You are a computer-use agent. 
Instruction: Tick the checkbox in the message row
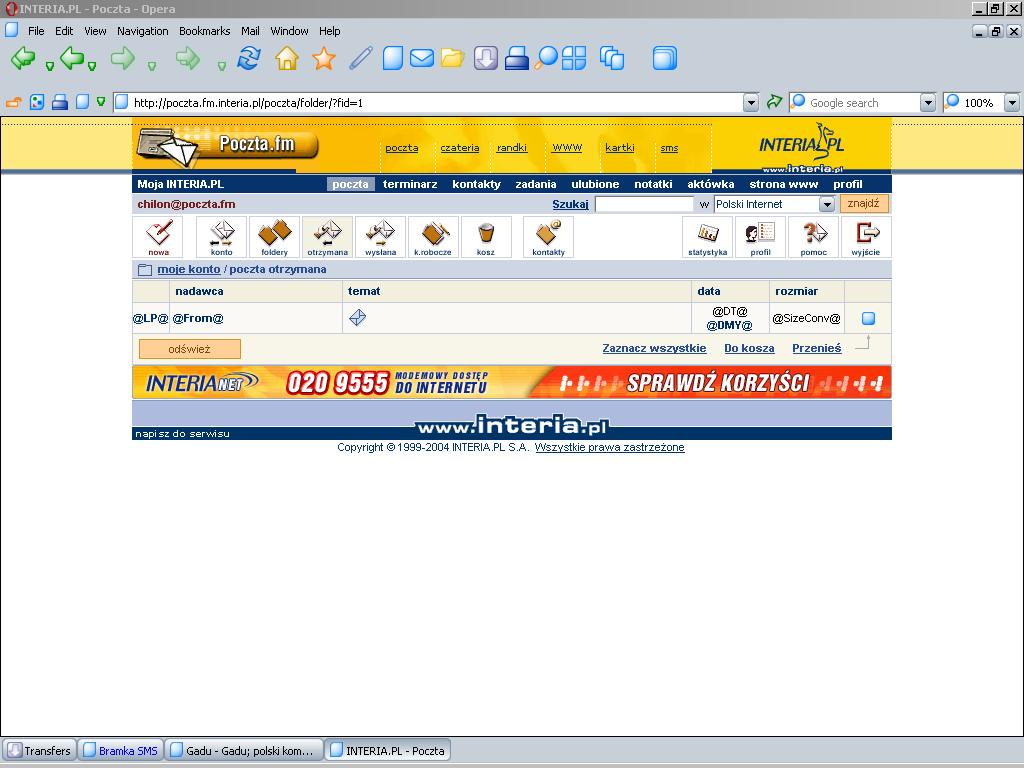pyautogui.click(x=868, y=319)
